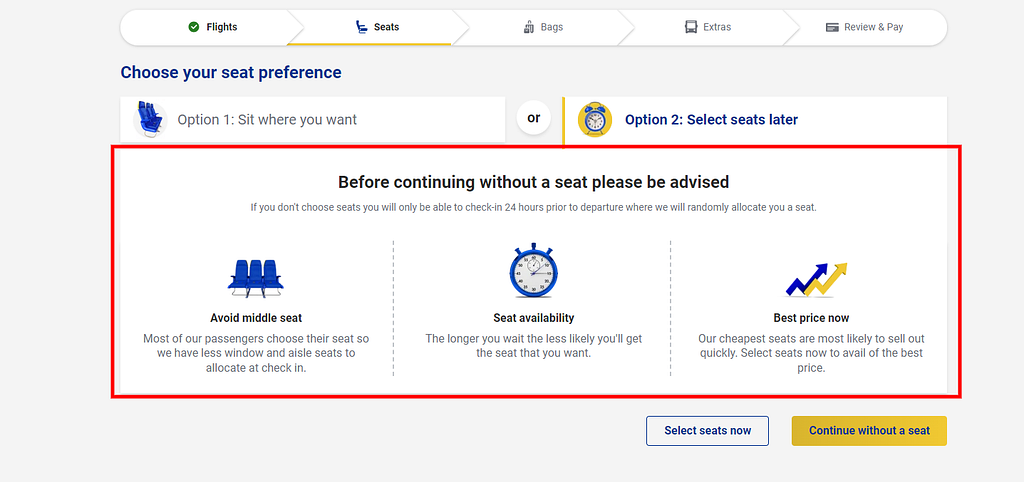This screenshot has width=1024, height=482.
Task: Click the Avoid middle seat heading
Action: (x=256, y=318)
